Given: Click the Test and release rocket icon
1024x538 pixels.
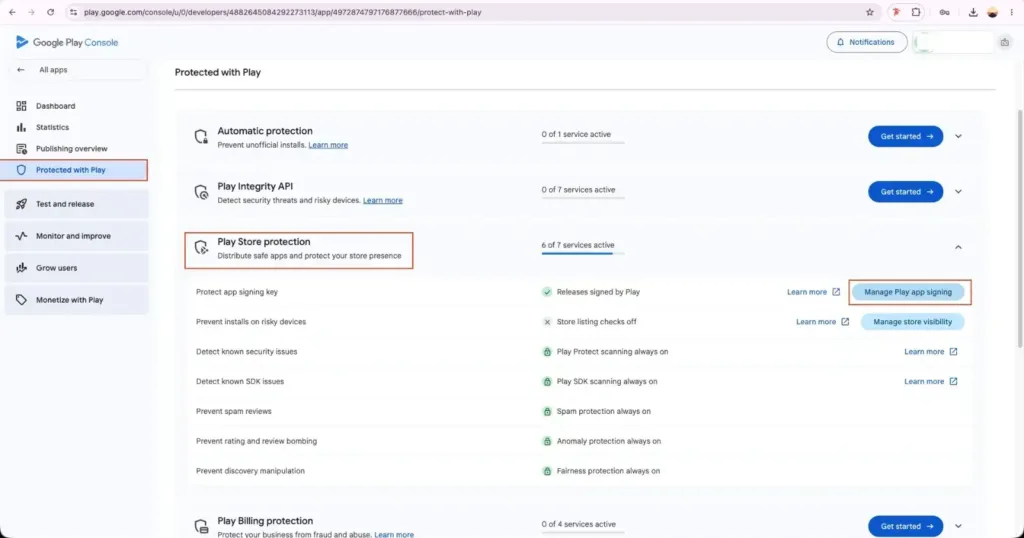Looking at the screenshot, I should [x=22, y=204].
